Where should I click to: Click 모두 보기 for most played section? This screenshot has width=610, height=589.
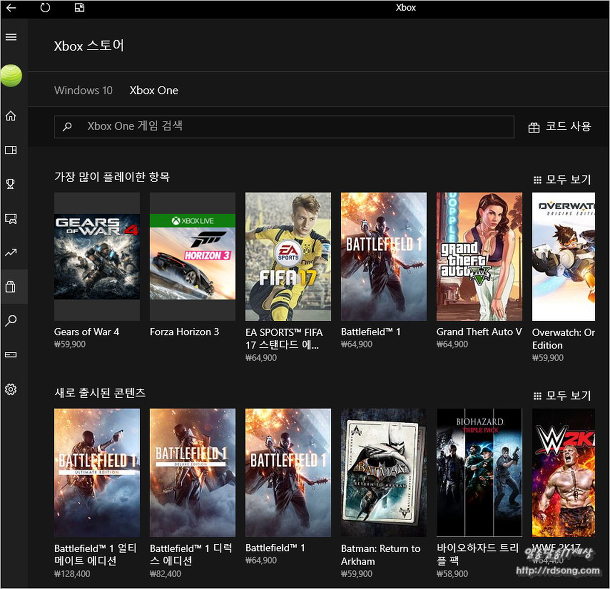click(562, 180)
